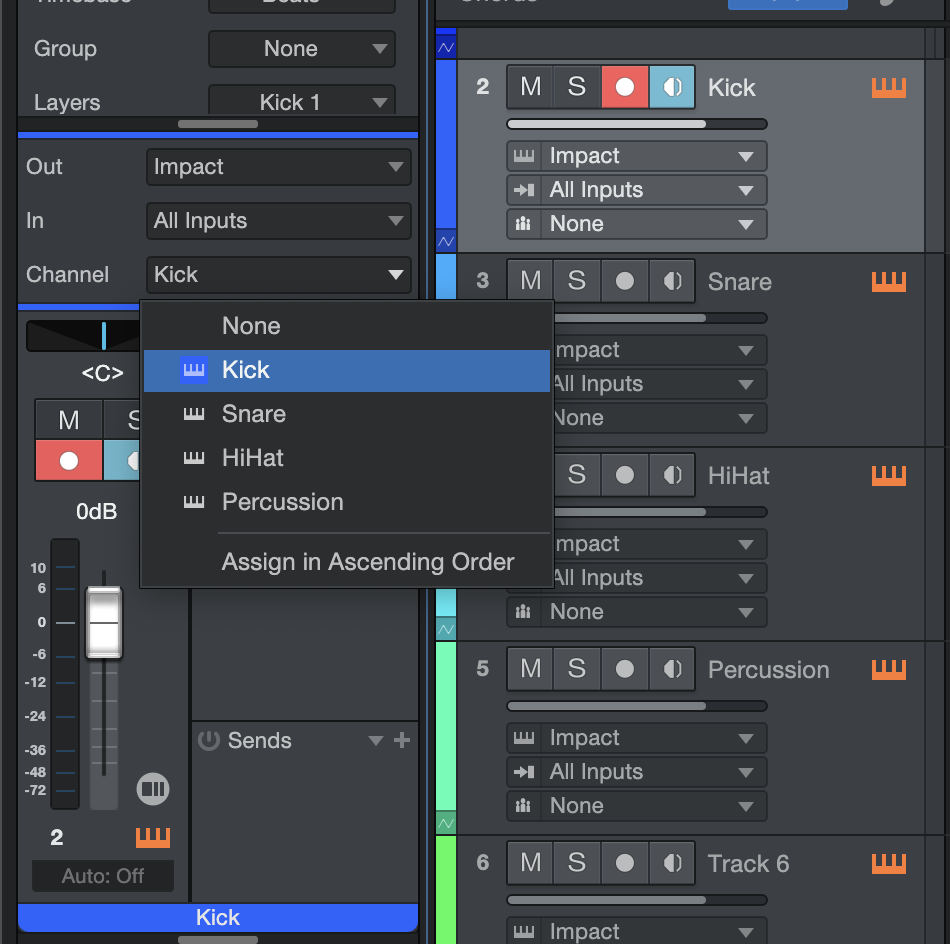Viewport: 950px width, 944px height.
Task: Choose None in the channel menu
Action: click(x=347, y=326)
